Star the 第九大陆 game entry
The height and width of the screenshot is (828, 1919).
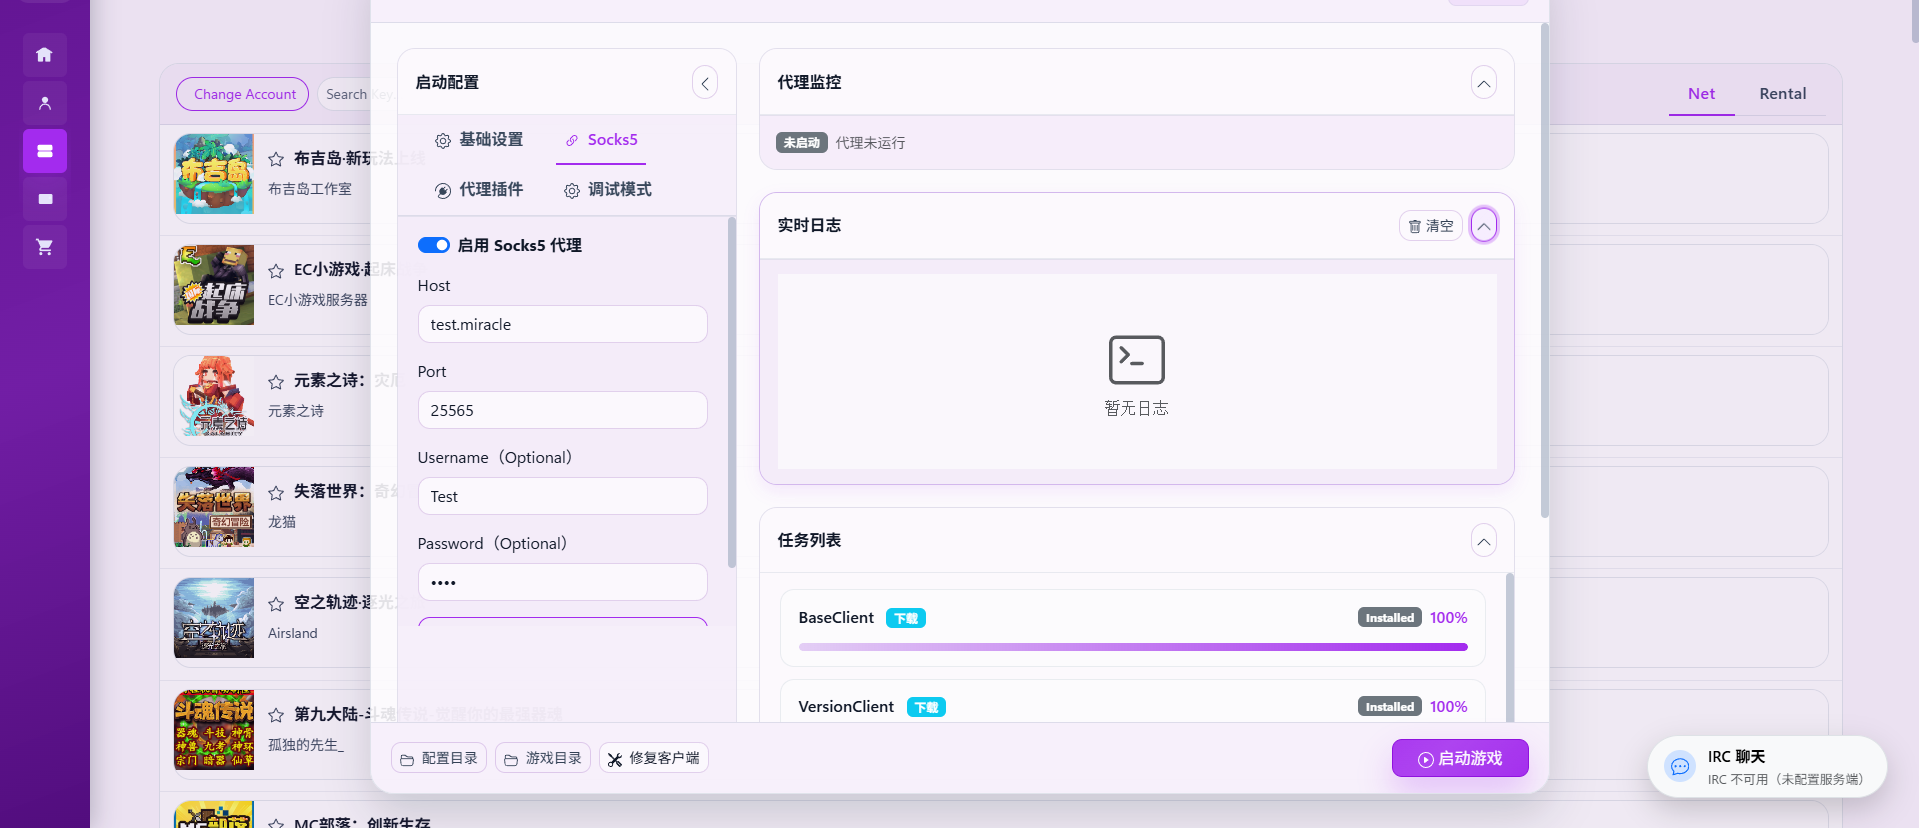pyautogui.click(x=276, y=714)
